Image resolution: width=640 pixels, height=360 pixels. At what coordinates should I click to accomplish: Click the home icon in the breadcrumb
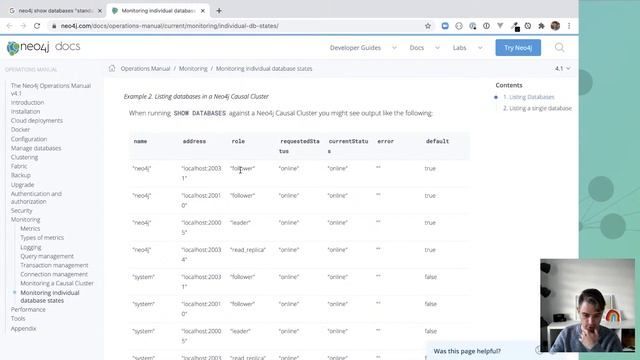click(112, 68)
